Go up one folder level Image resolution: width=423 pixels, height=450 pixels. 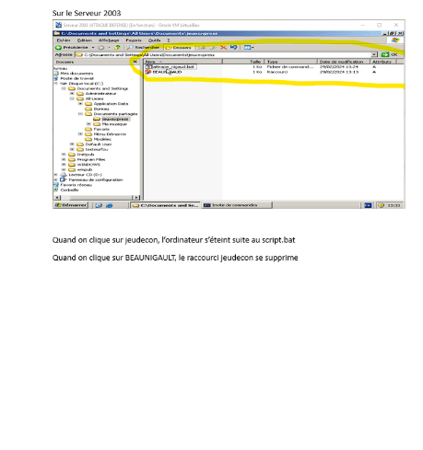(117, 47)
